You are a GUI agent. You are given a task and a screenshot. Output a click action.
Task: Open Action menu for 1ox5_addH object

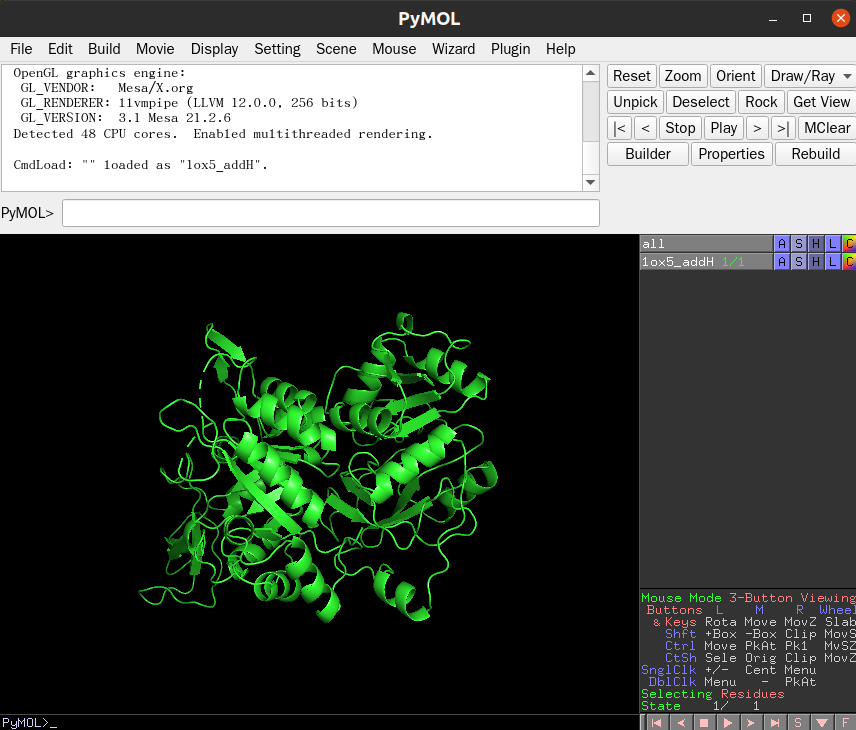click(782, 262)
